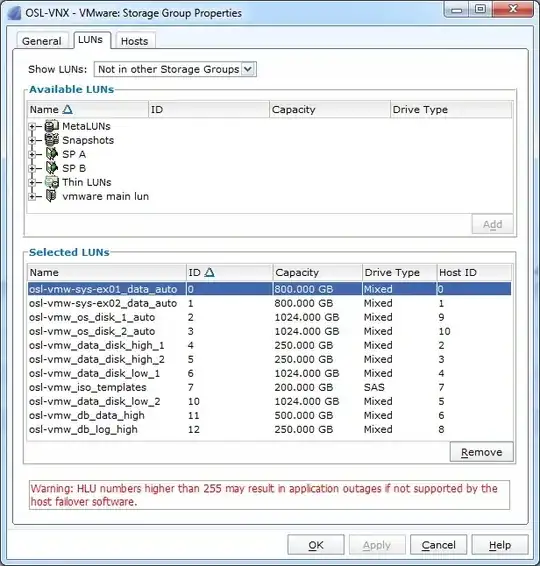Select MetaLUNs tree item label
The width and height of the screenshot is (540, 566).
(86, 126)
